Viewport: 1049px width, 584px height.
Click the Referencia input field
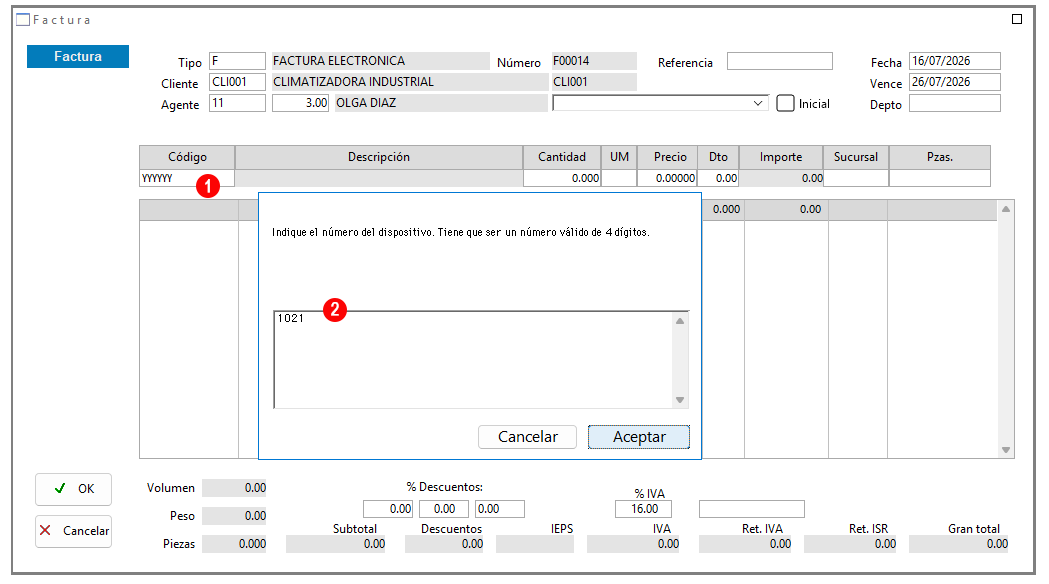pyautogui.click(x=780, y=61)
